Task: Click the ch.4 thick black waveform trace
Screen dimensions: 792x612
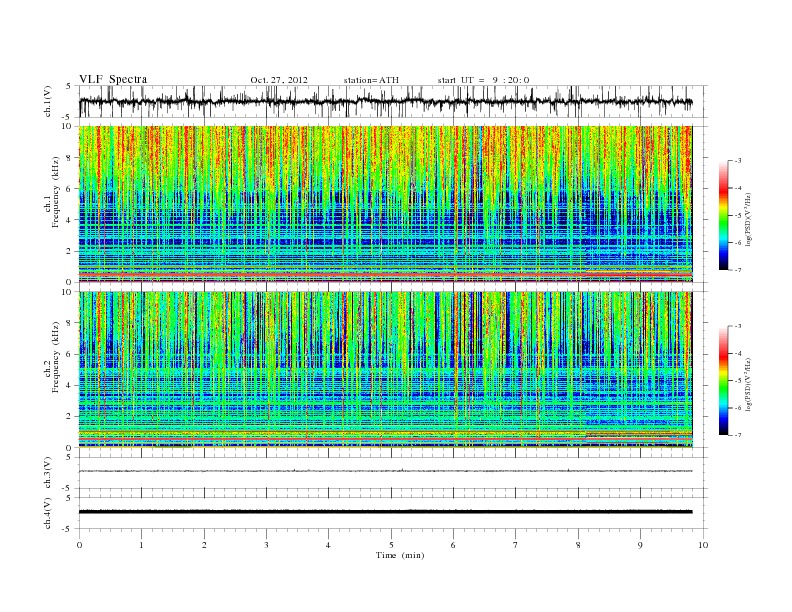Action: [385, 512]
